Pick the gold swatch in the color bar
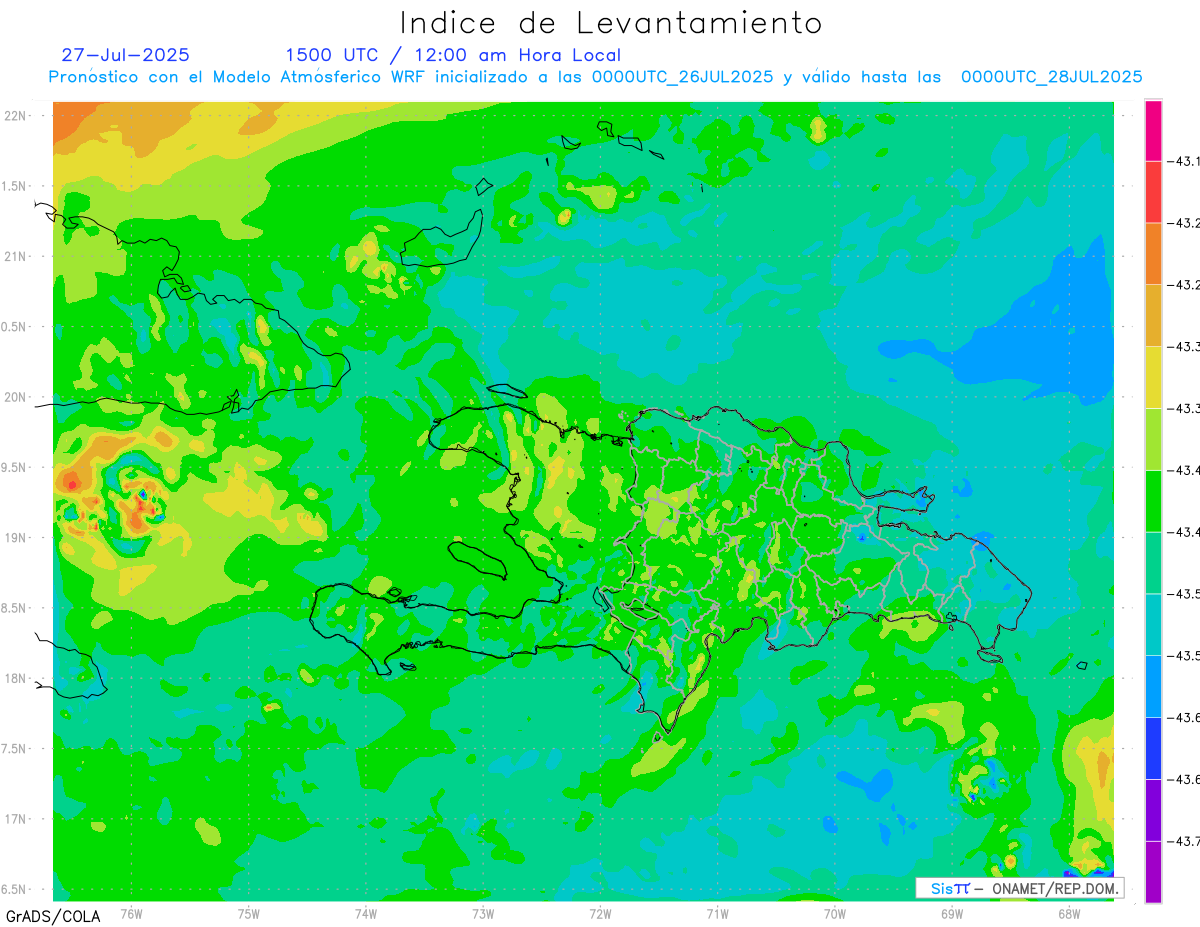1200x927 pixels. (1153, 315)
